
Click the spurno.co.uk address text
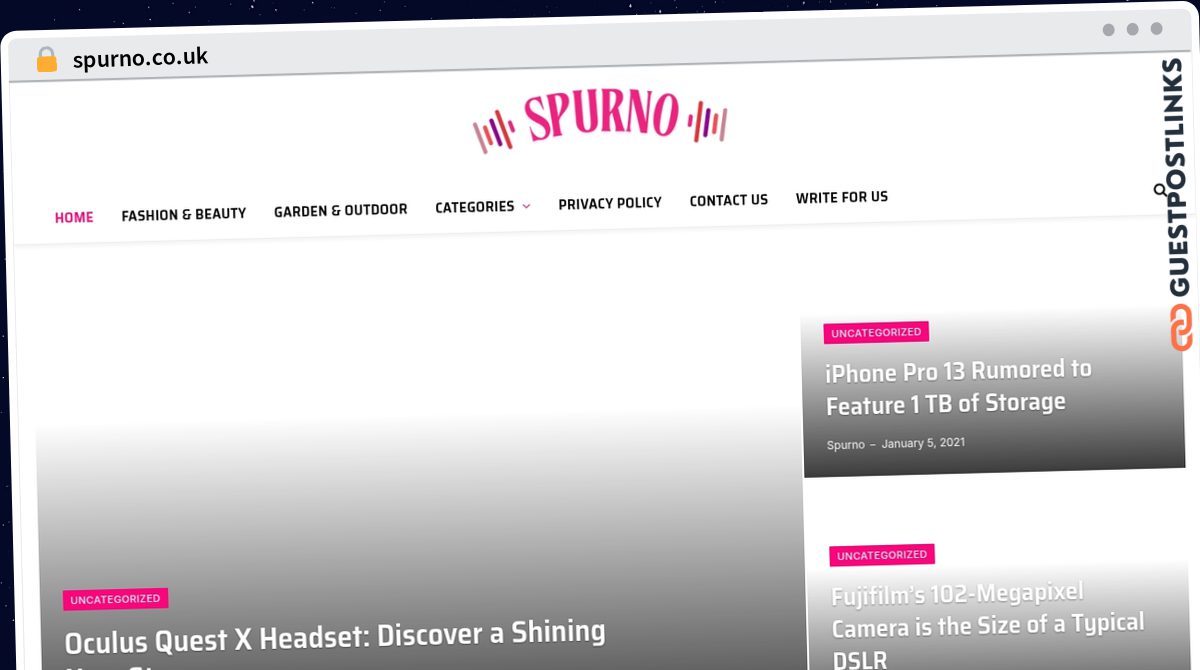[140, 58]
